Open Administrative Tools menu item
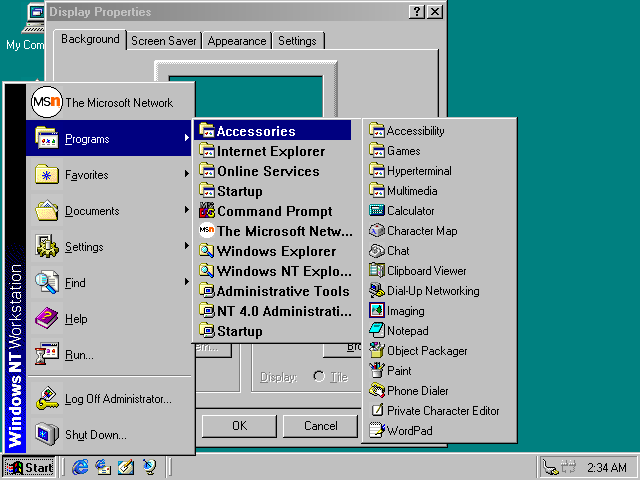 click(273, 291)
